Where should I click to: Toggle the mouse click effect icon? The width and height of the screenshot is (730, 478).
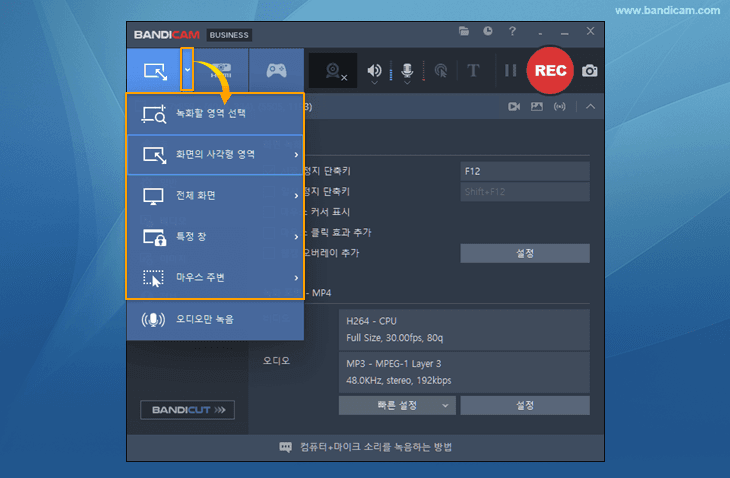point(440,71)
